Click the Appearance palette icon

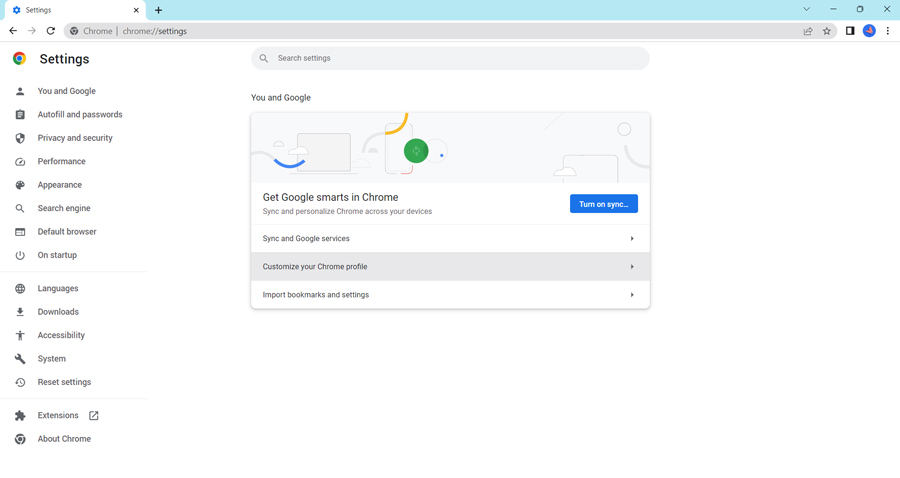[20, 185]
